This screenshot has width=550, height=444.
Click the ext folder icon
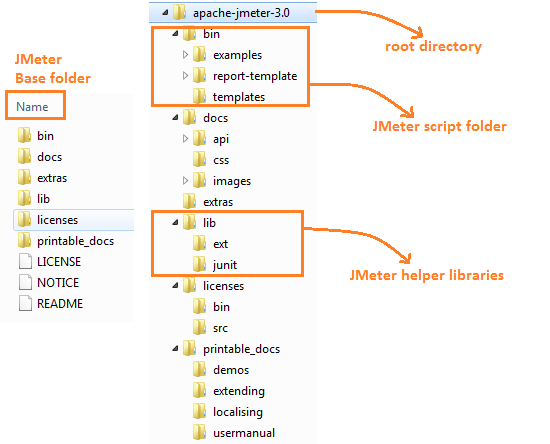pyautogui.click(x=200, y=243)
